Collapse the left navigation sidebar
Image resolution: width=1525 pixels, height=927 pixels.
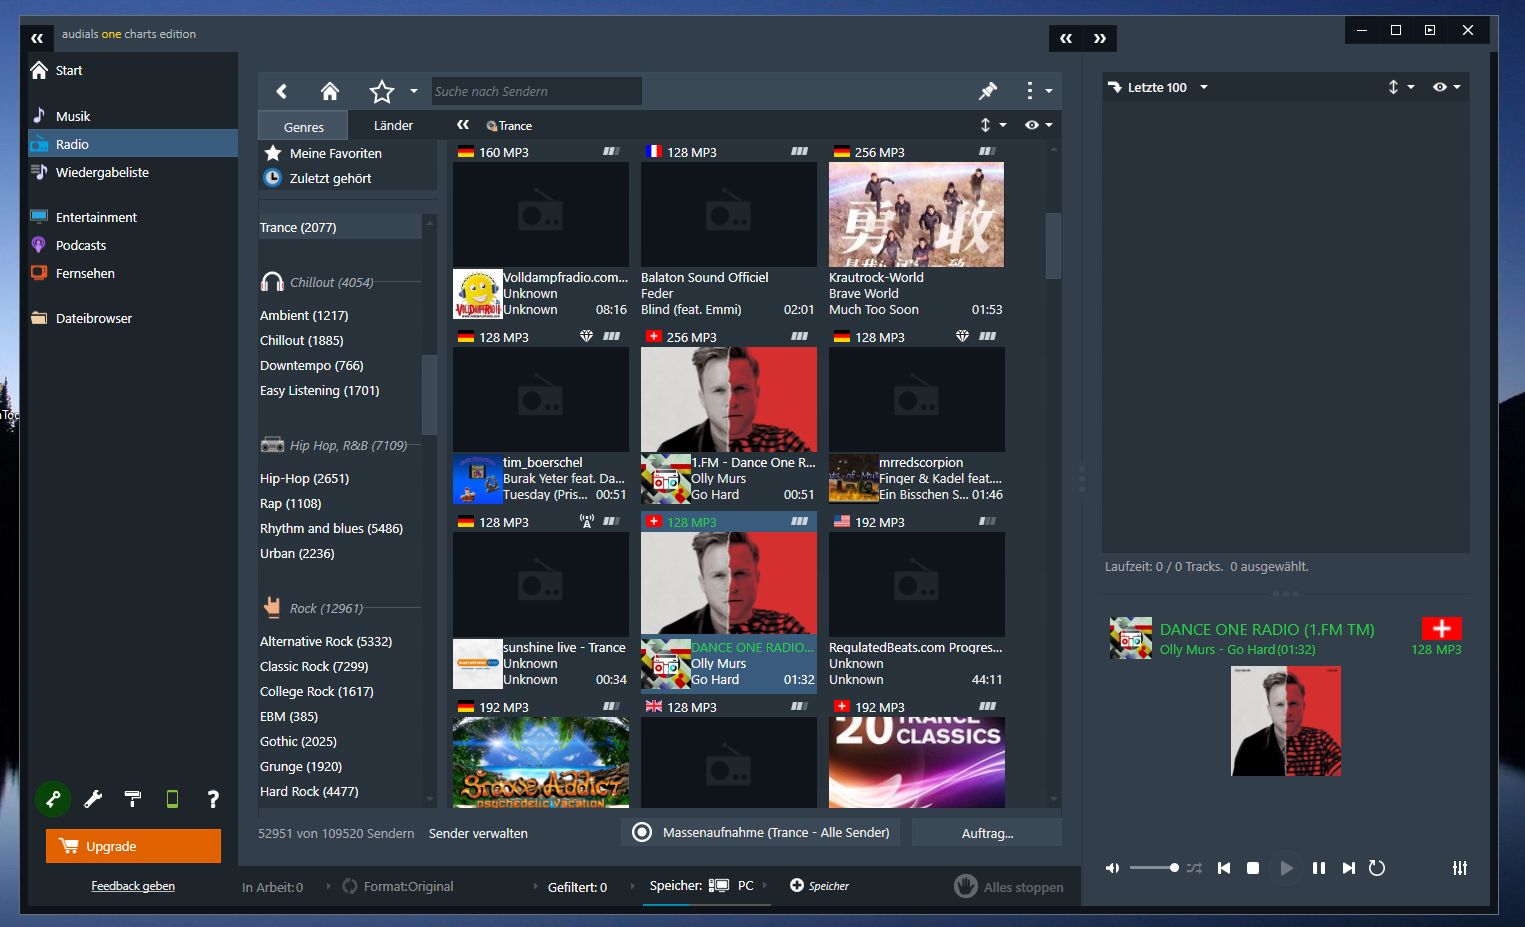click(x=37, y=39)
